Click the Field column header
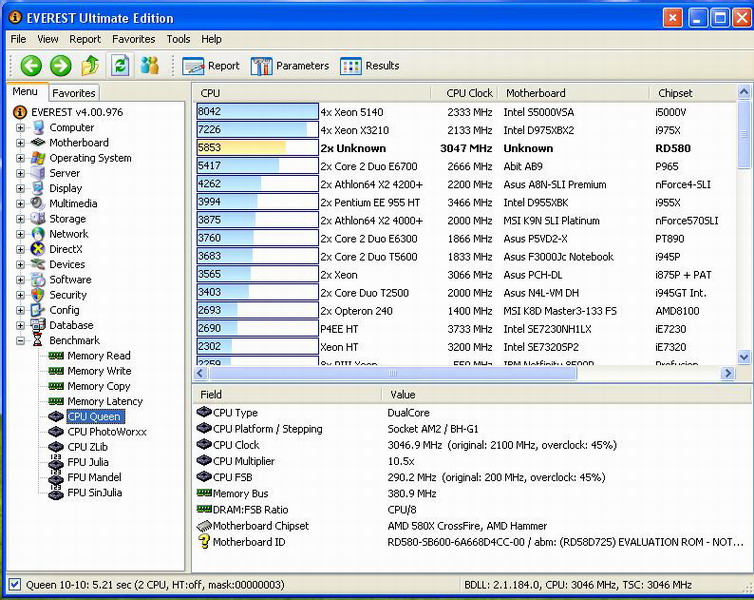 pos(287,395)
